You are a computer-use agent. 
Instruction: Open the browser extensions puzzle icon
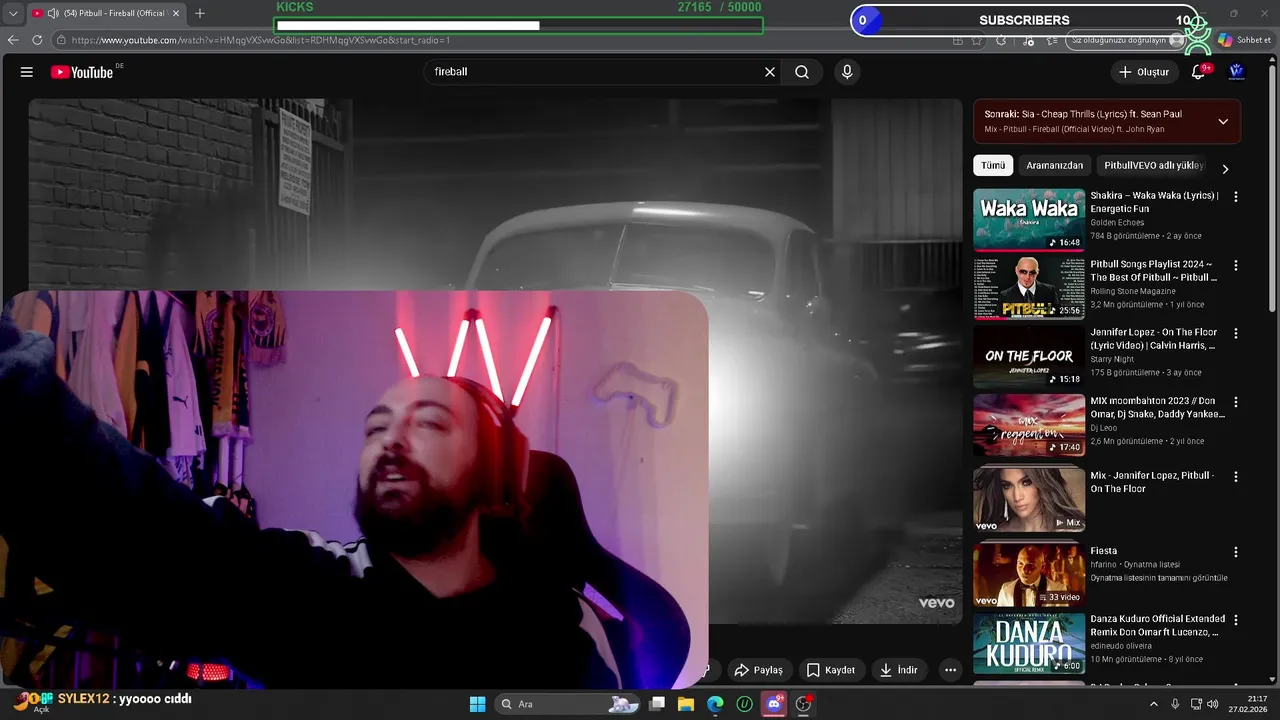1002,40
